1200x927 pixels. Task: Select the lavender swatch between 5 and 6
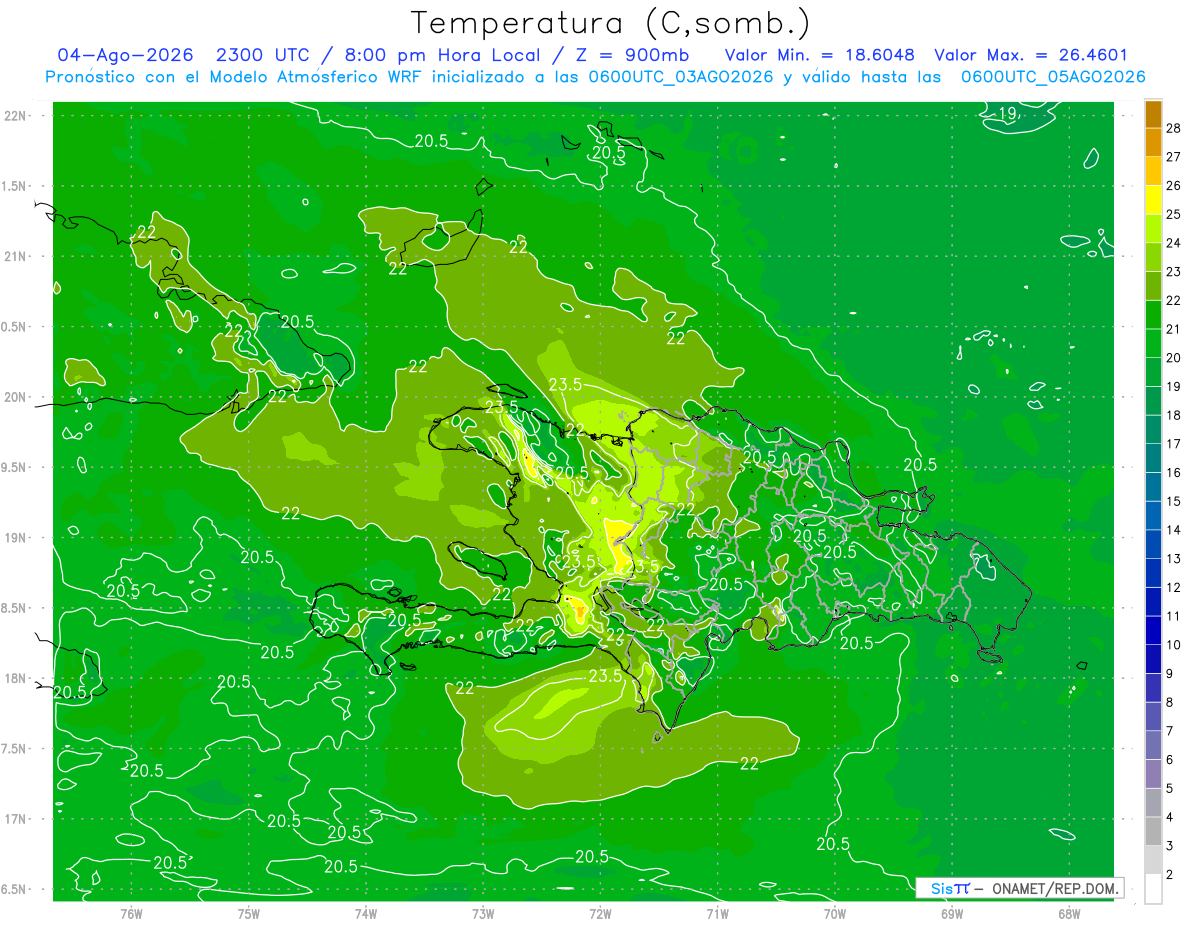pyautogui.click(x=1153, y=775)
